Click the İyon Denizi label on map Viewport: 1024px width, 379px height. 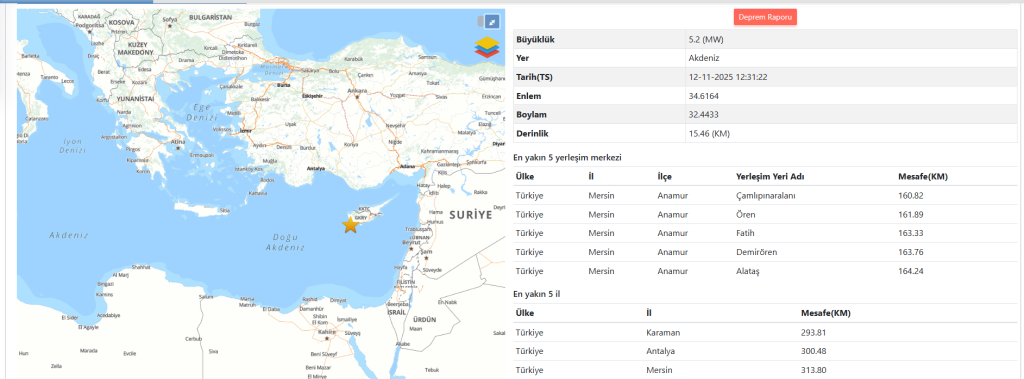click(x=72, y=145)
